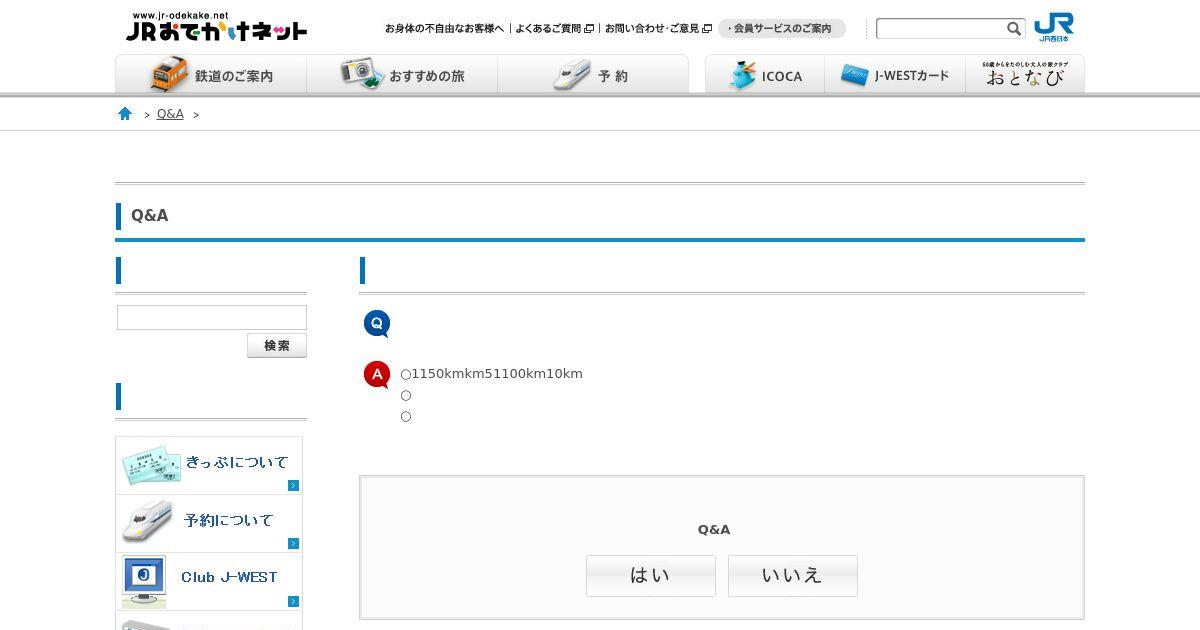The width and height of the screenshot is (1200, 630).
Task: Click the Q&A search input field in the sidebar
Action: click(212, 318)
